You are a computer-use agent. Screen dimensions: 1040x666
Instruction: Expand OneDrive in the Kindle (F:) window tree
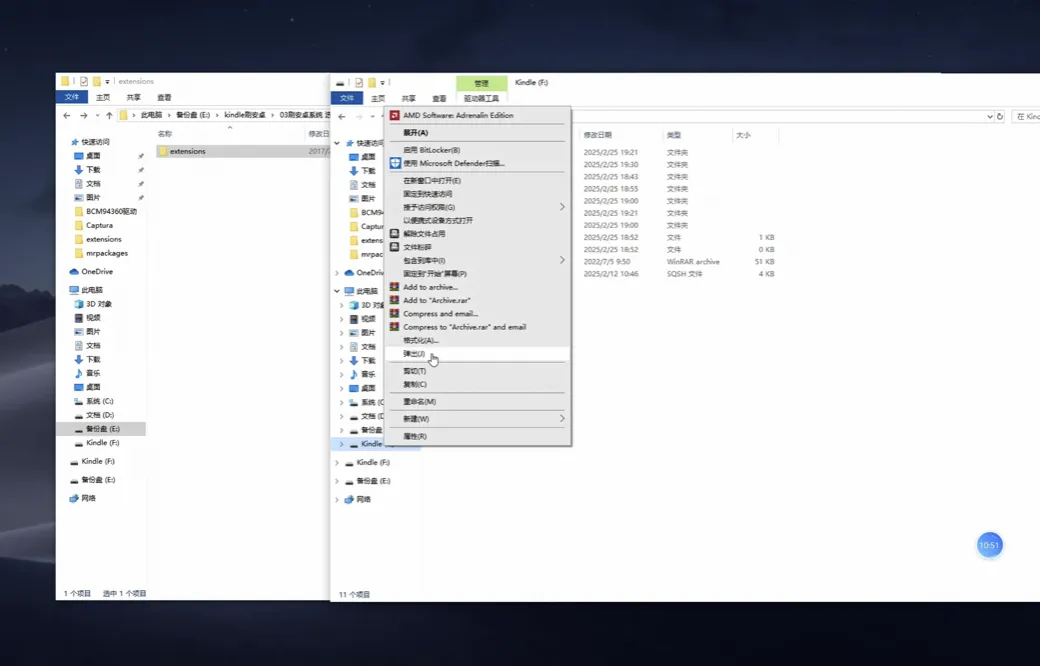(x=337, y=273)
